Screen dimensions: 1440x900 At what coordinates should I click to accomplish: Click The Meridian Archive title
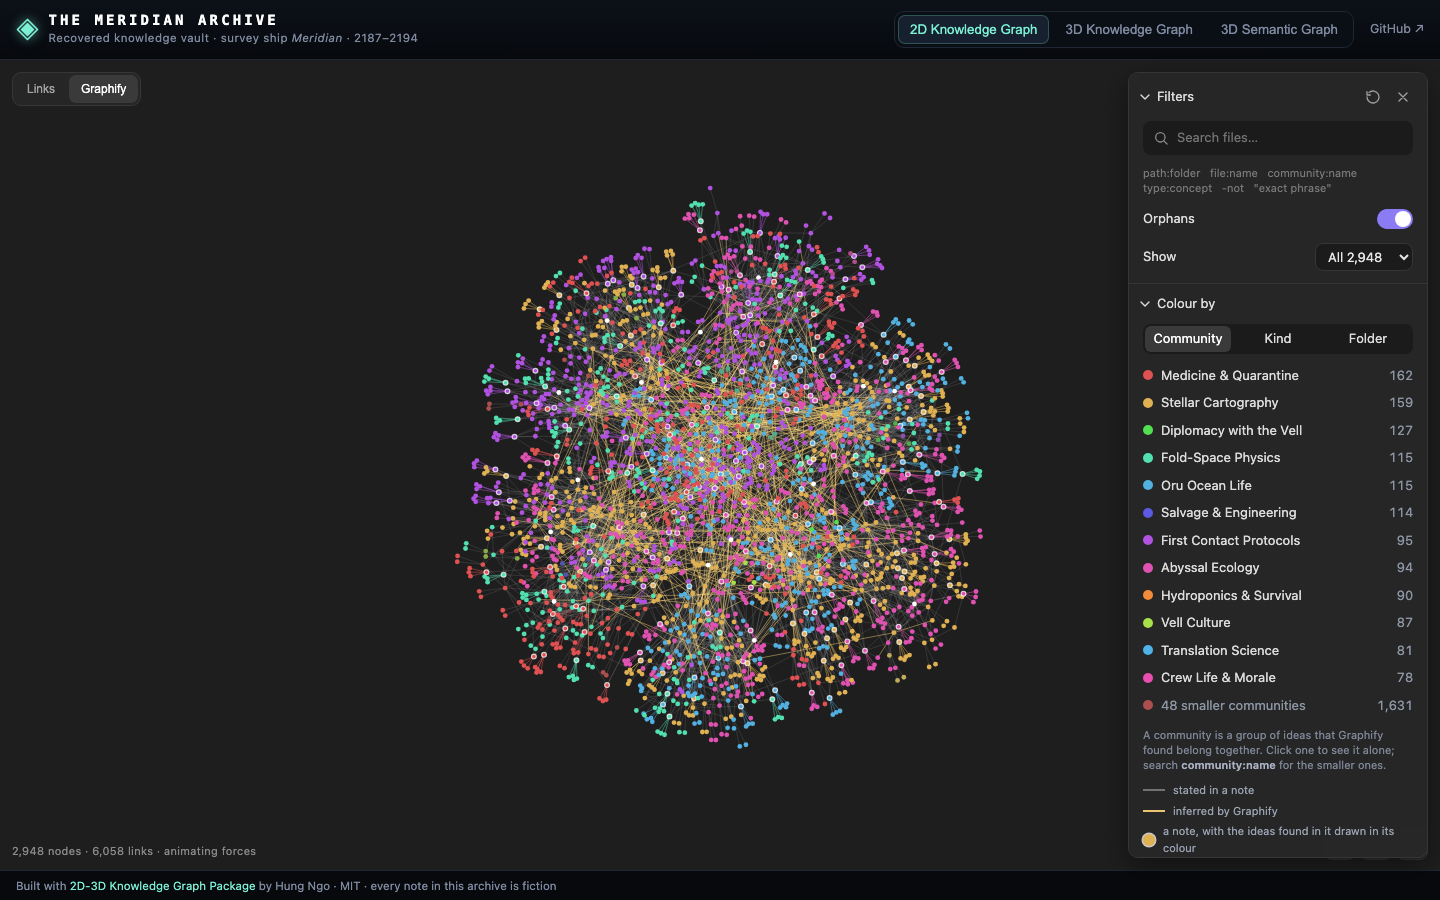(163, 20)
